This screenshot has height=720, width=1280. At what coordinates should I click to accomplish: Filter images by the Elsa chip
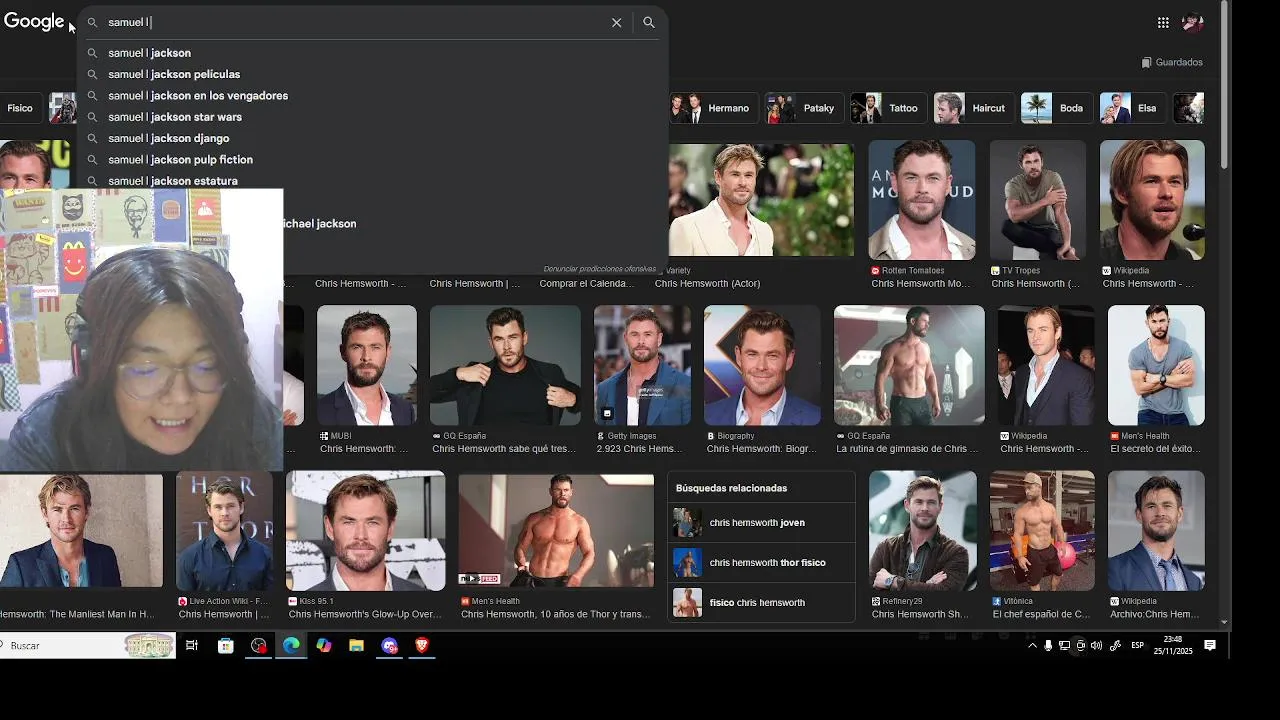pos(1133,108)
